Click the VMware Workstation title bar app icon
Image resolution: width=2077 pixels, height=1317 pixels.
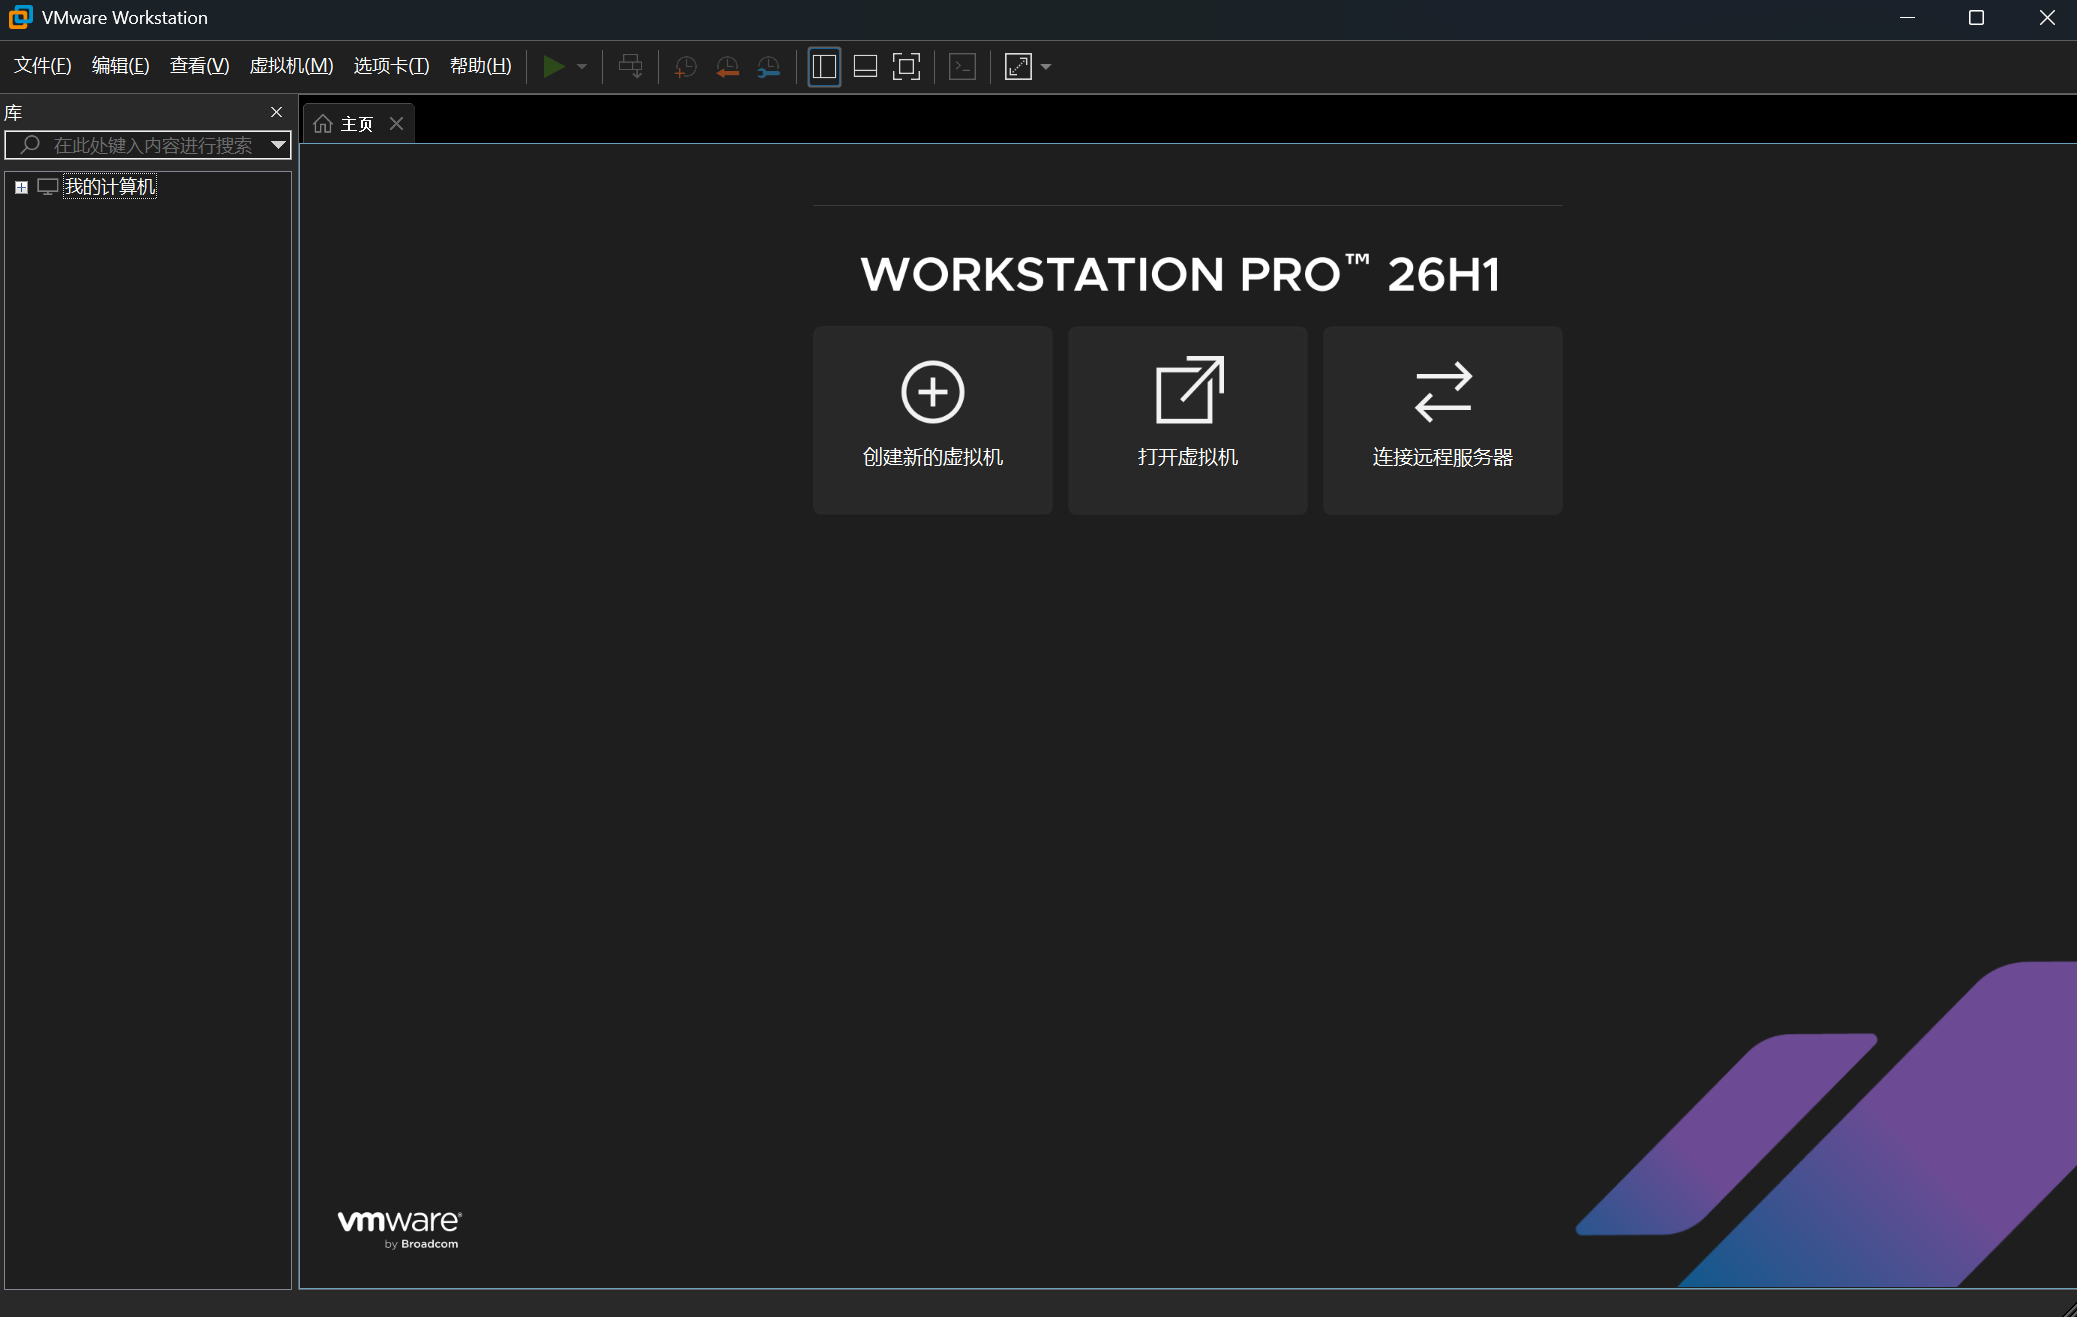(20, 18)
